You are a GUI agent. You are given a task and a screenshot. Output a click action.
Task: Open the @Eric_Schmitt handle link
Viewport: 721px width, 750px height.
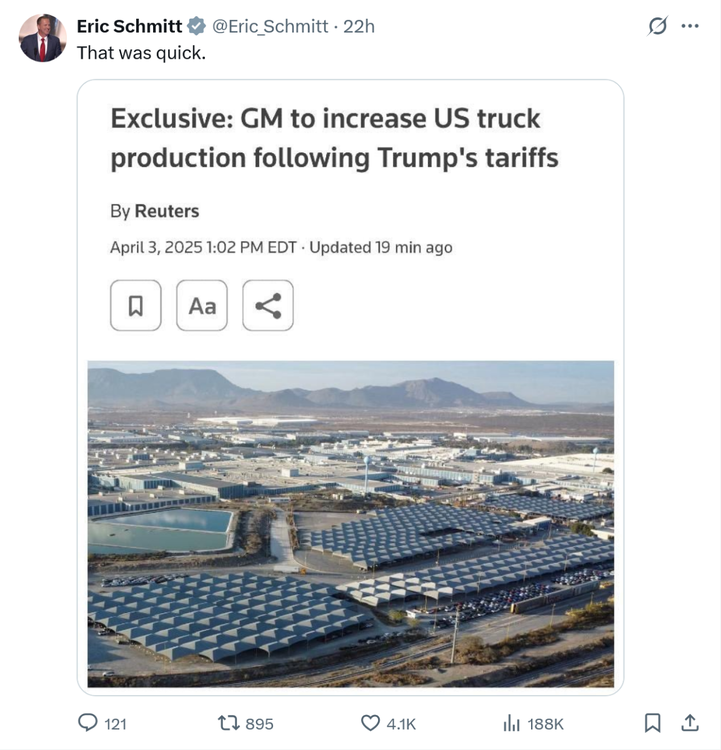coord(270,26)
